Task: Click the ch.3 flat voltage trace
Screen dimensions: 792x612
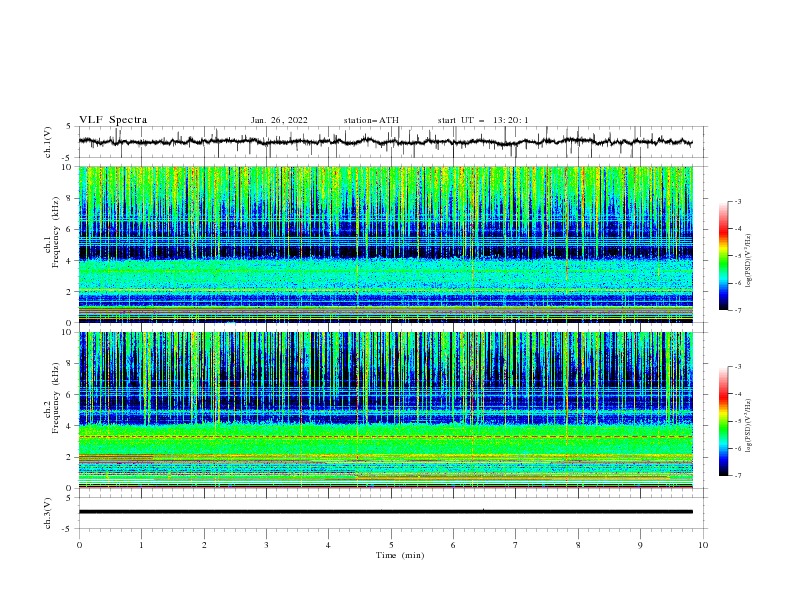Action: [385, 512]
